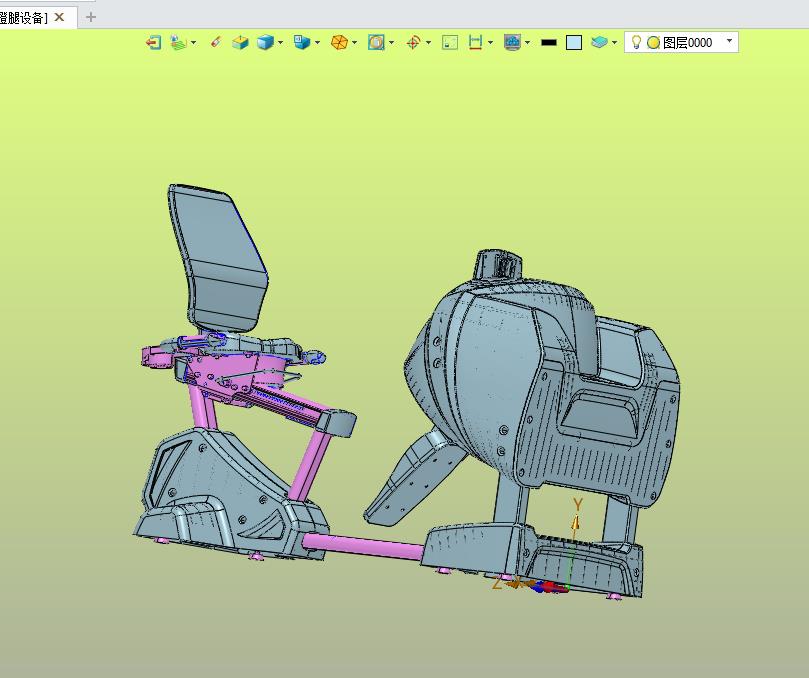The width and height of the screenshot is (809, 678).
Task: Close the 蹬腿设备 document tab
Action: point(59,17)
